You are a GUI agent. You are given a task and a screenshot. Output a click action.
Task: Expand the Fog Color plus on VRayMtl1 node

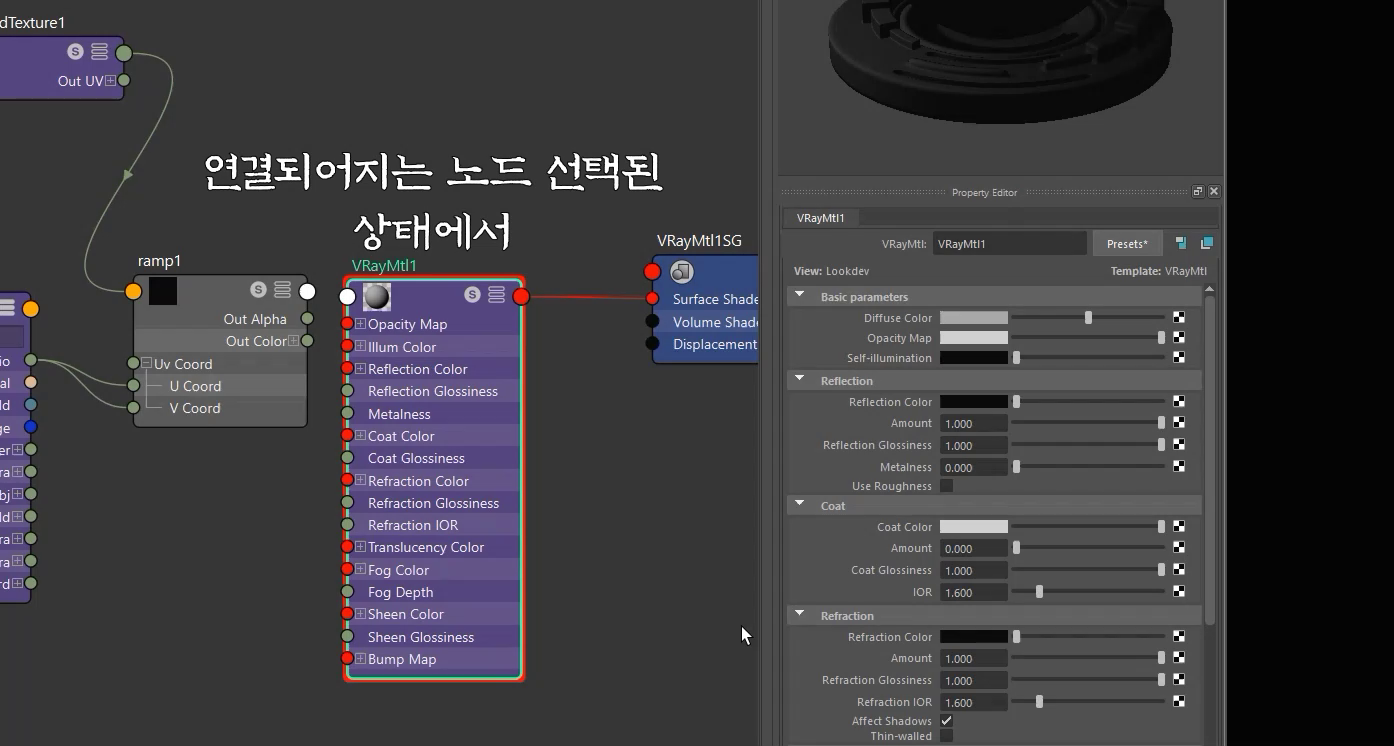point(360,569)
